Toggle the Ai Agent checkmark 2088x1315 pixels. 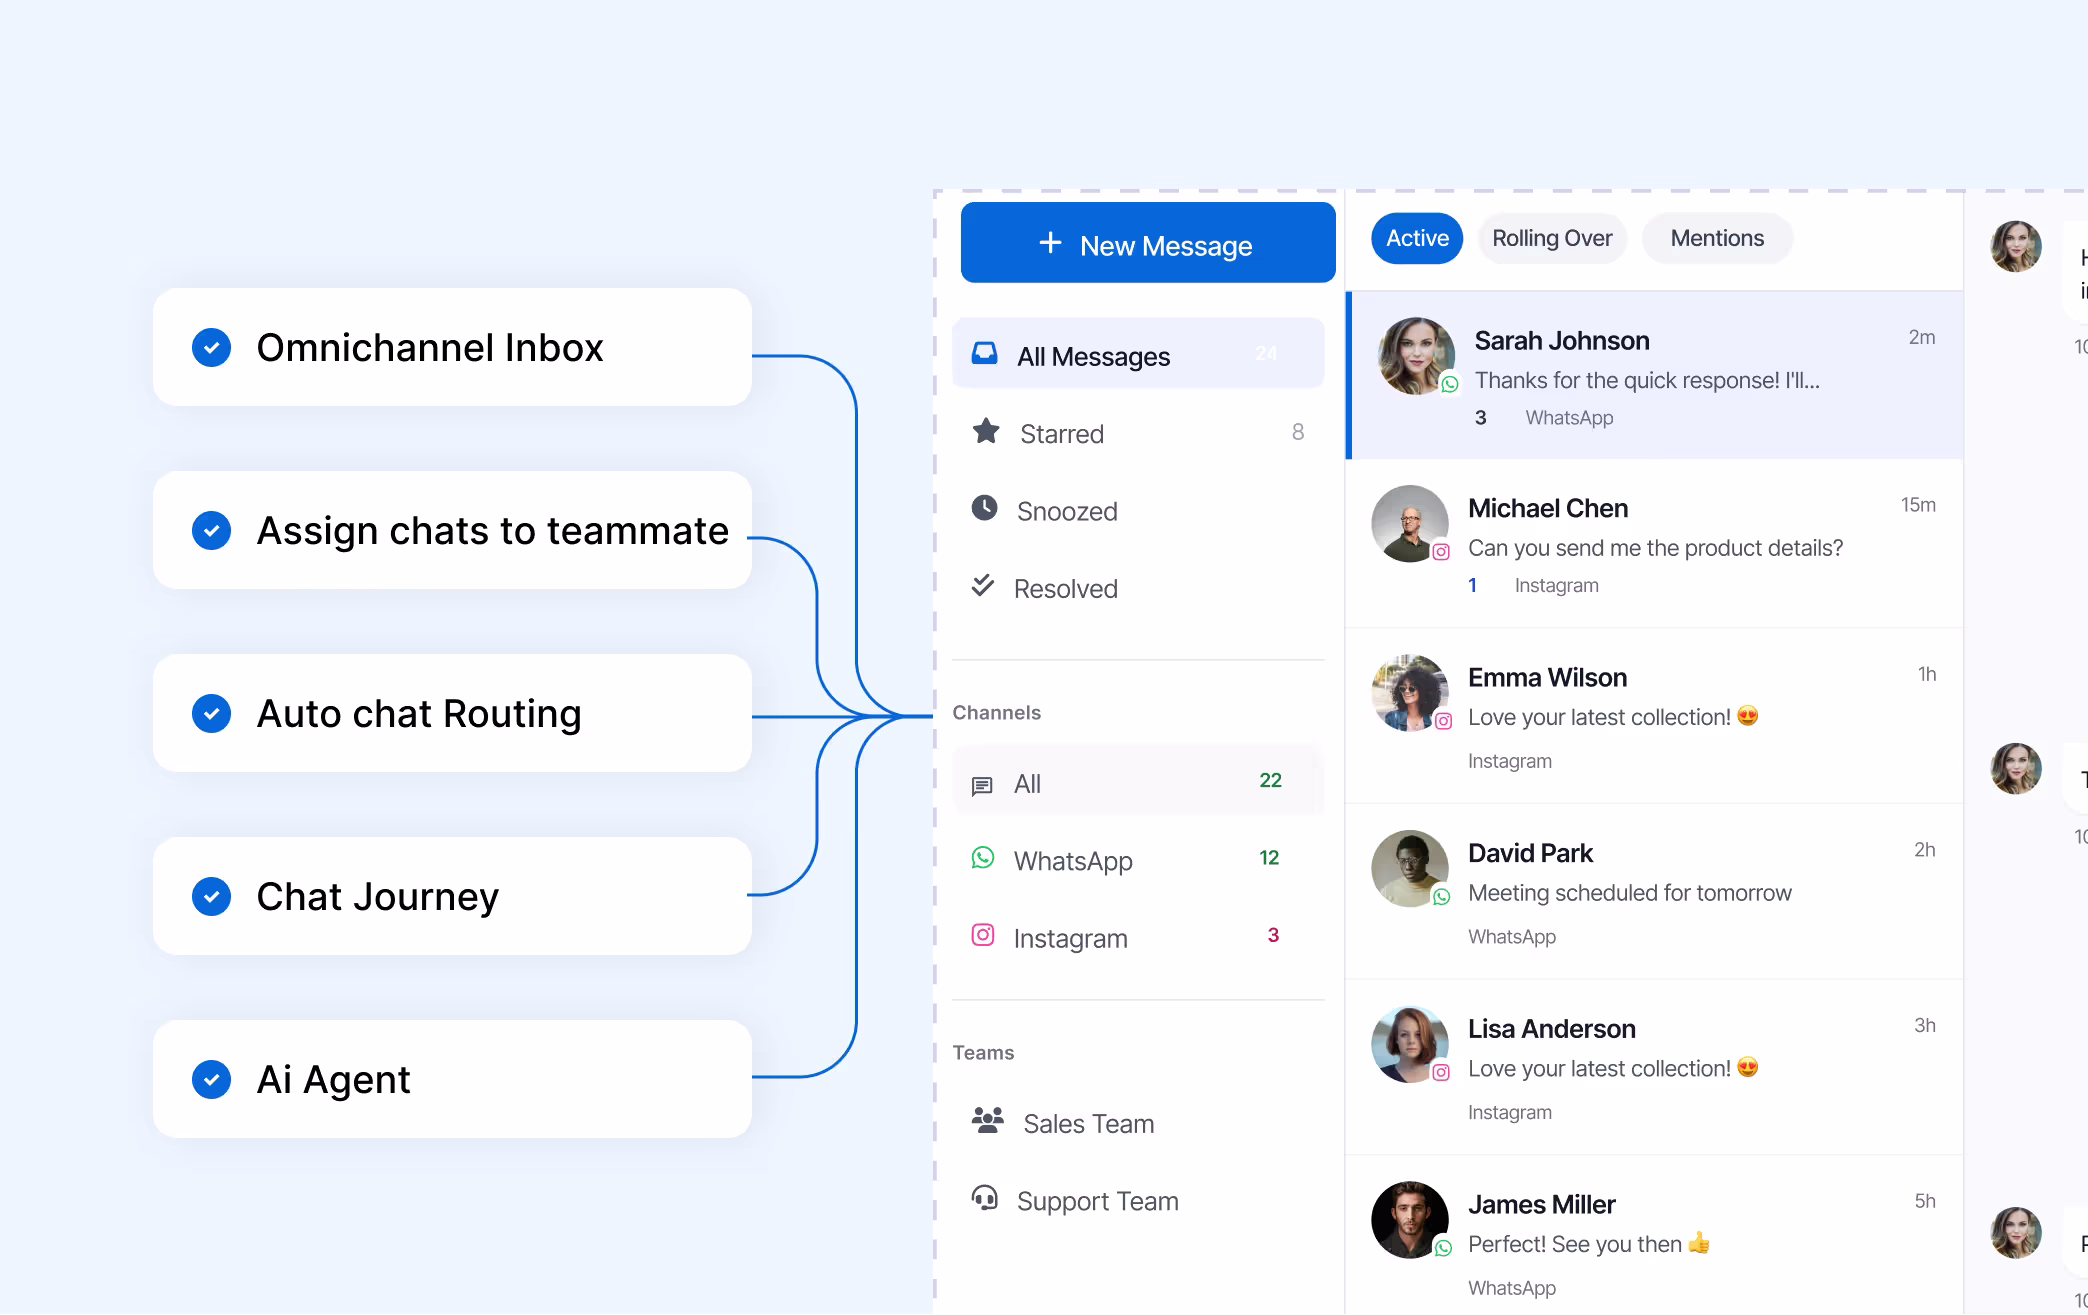click(211, 1080)
